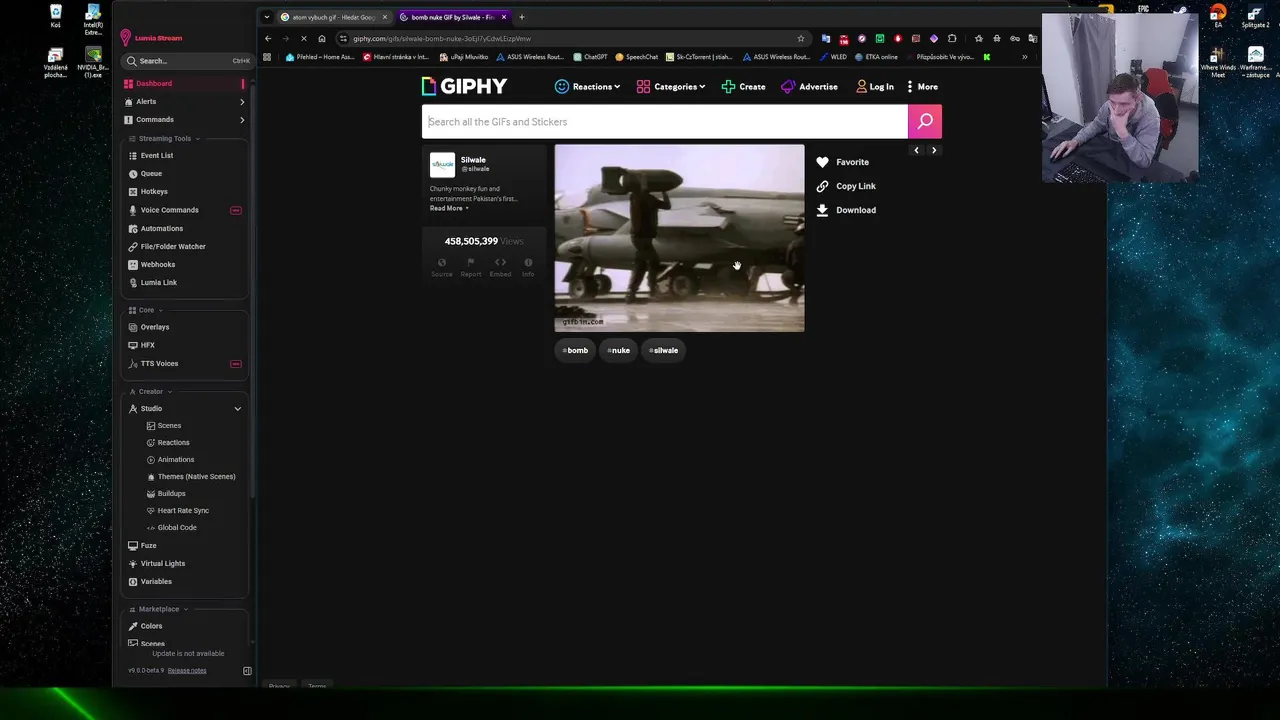
Task: Open Giphy Reactions dropdown
Action: pos(588,87)
